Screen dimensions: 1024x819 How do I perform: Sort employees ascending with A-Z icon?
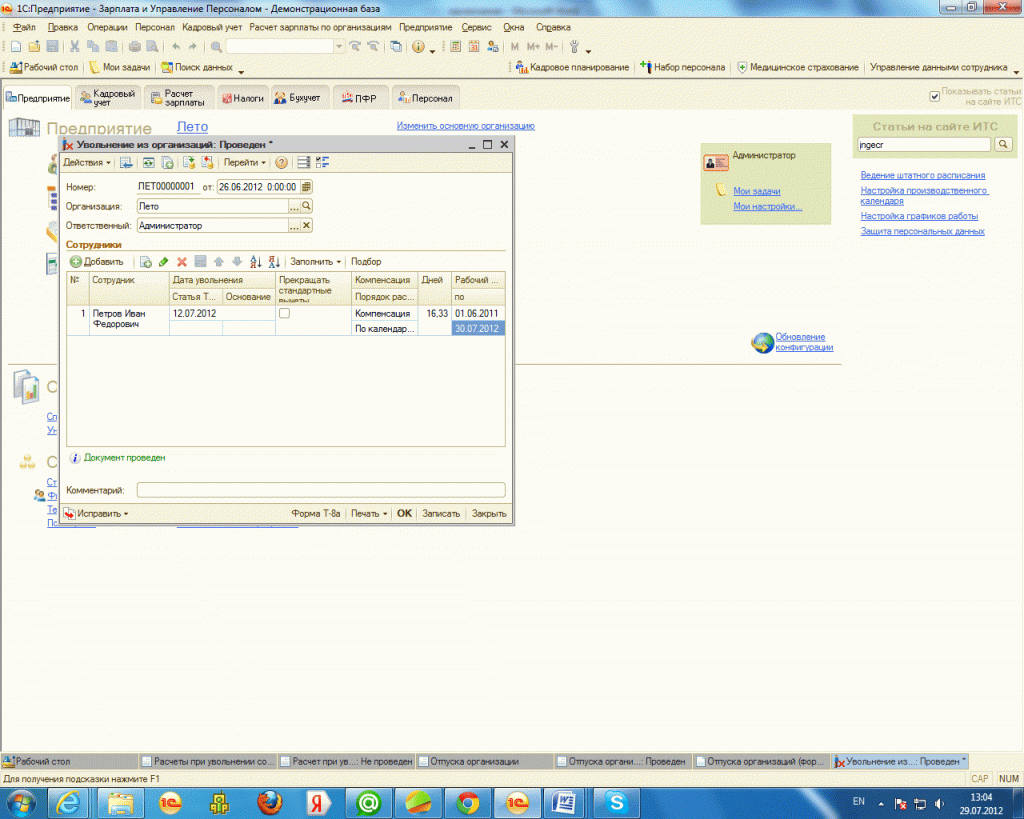pos(255,262)
